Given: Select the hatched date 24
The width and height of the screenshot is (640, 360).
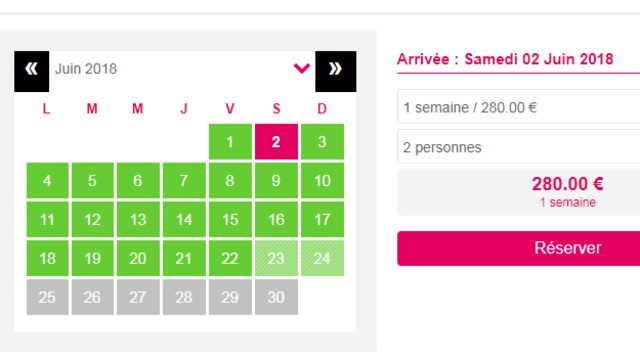Looking at the screenshot, I should pyautogui.click(x=322, y=258).
